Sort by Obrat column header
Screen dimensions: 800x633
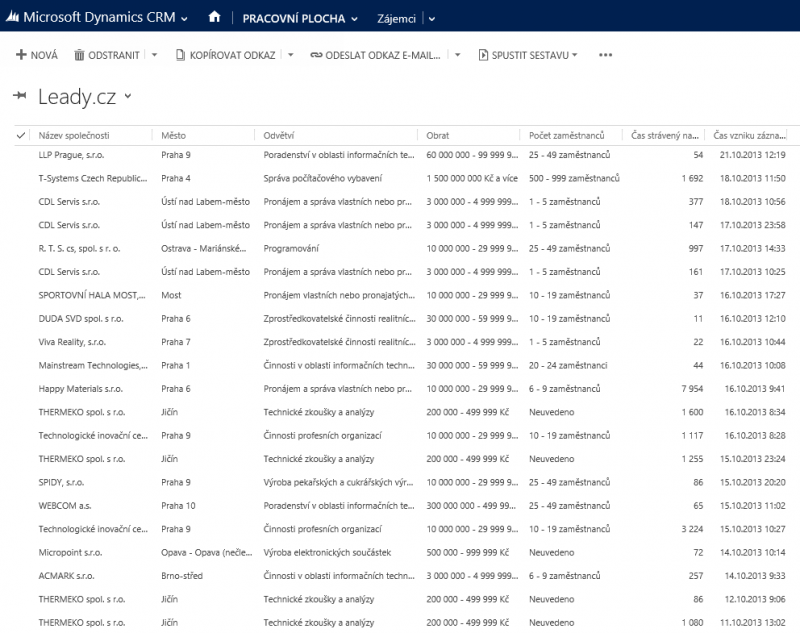tap(438, 135)
